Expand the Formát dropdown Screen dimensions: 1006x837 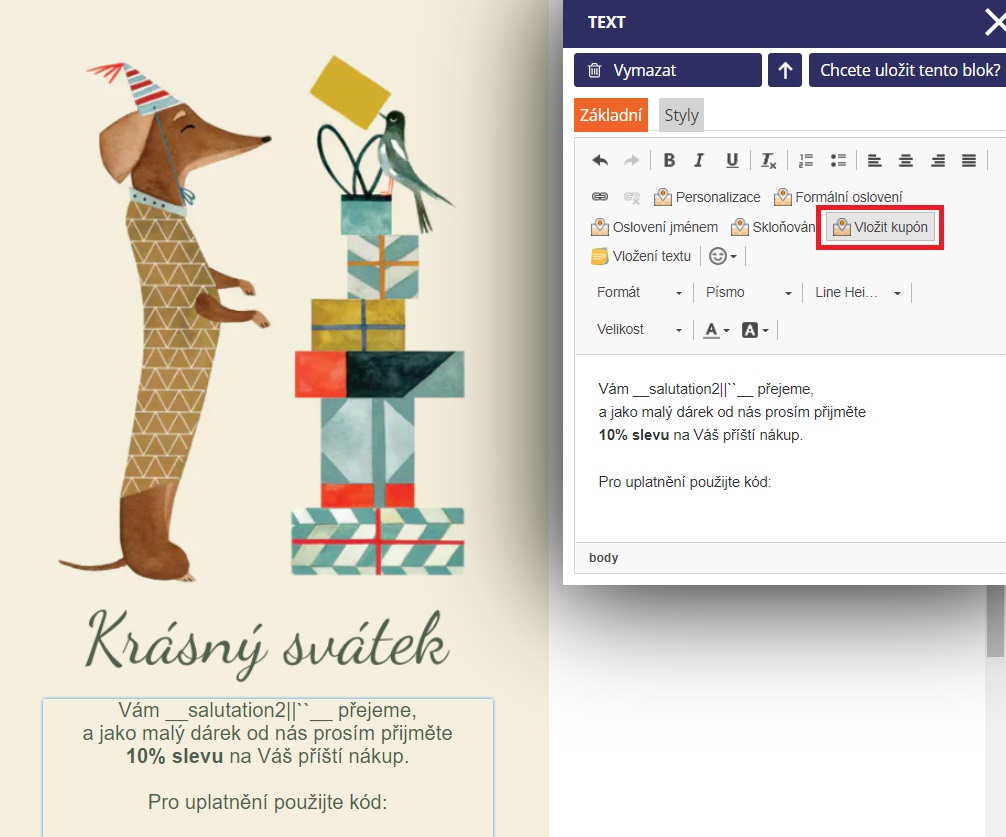click(639, 292)
